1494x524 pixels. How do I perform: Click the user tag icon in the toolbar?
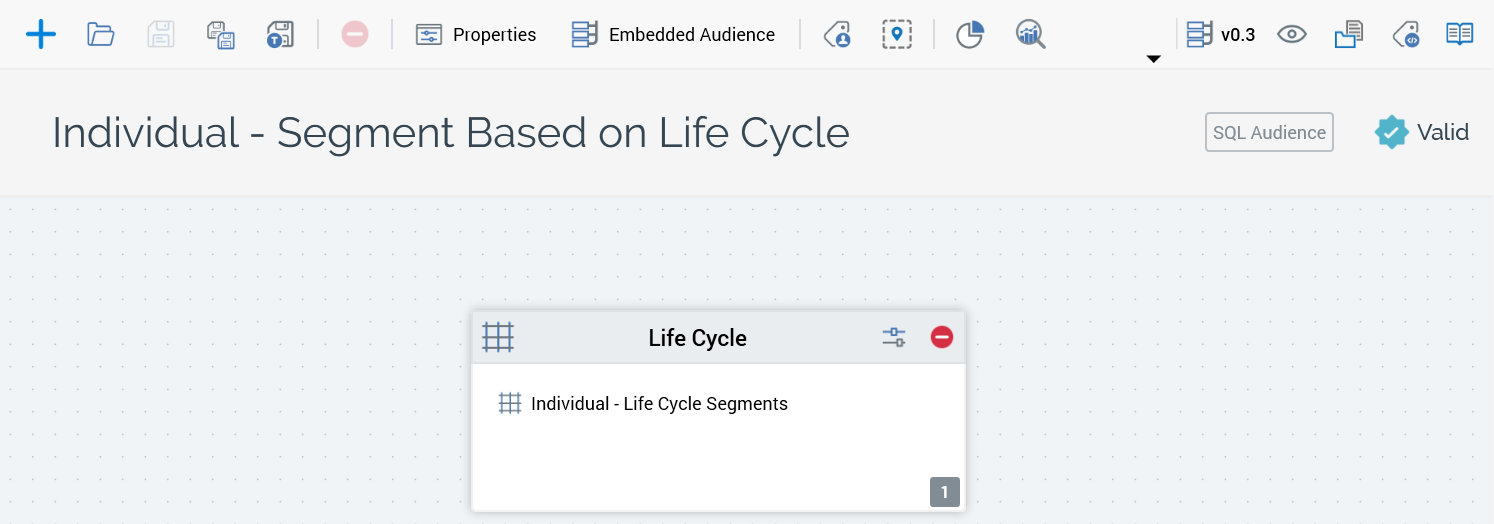pos(837,35)
